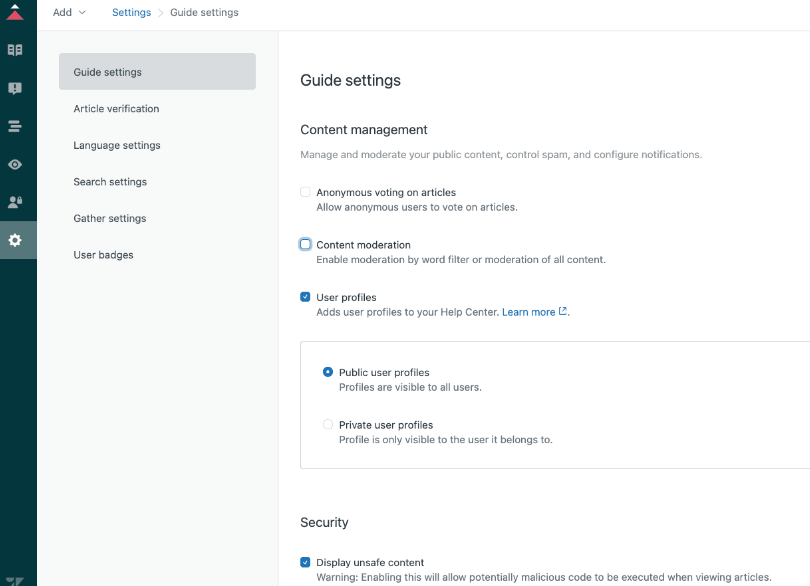
Task: Open the moderate content exclamation bubble icon
Action: click(15, 88)
